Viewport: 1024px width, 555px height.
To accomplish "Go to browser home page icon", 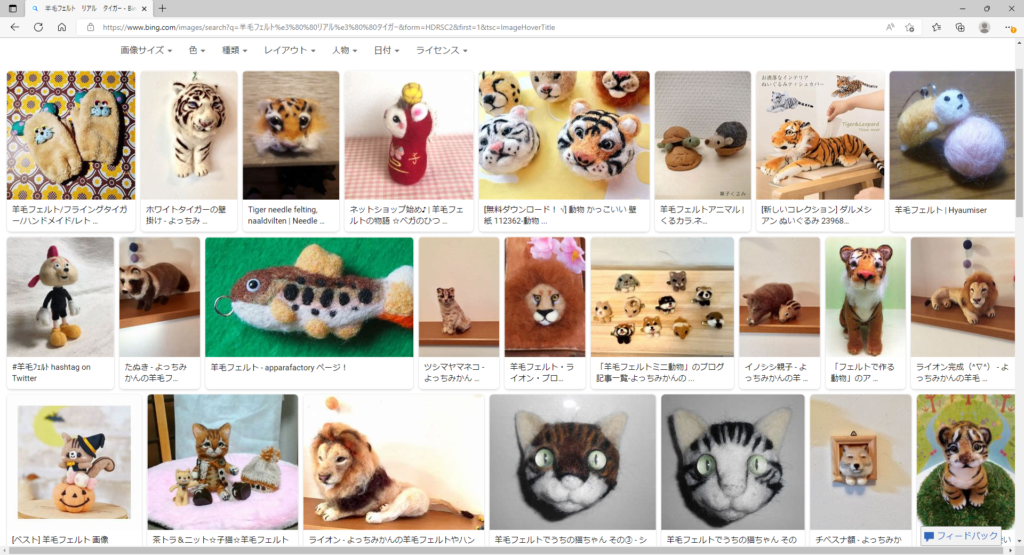I will (x=61, y=27).
